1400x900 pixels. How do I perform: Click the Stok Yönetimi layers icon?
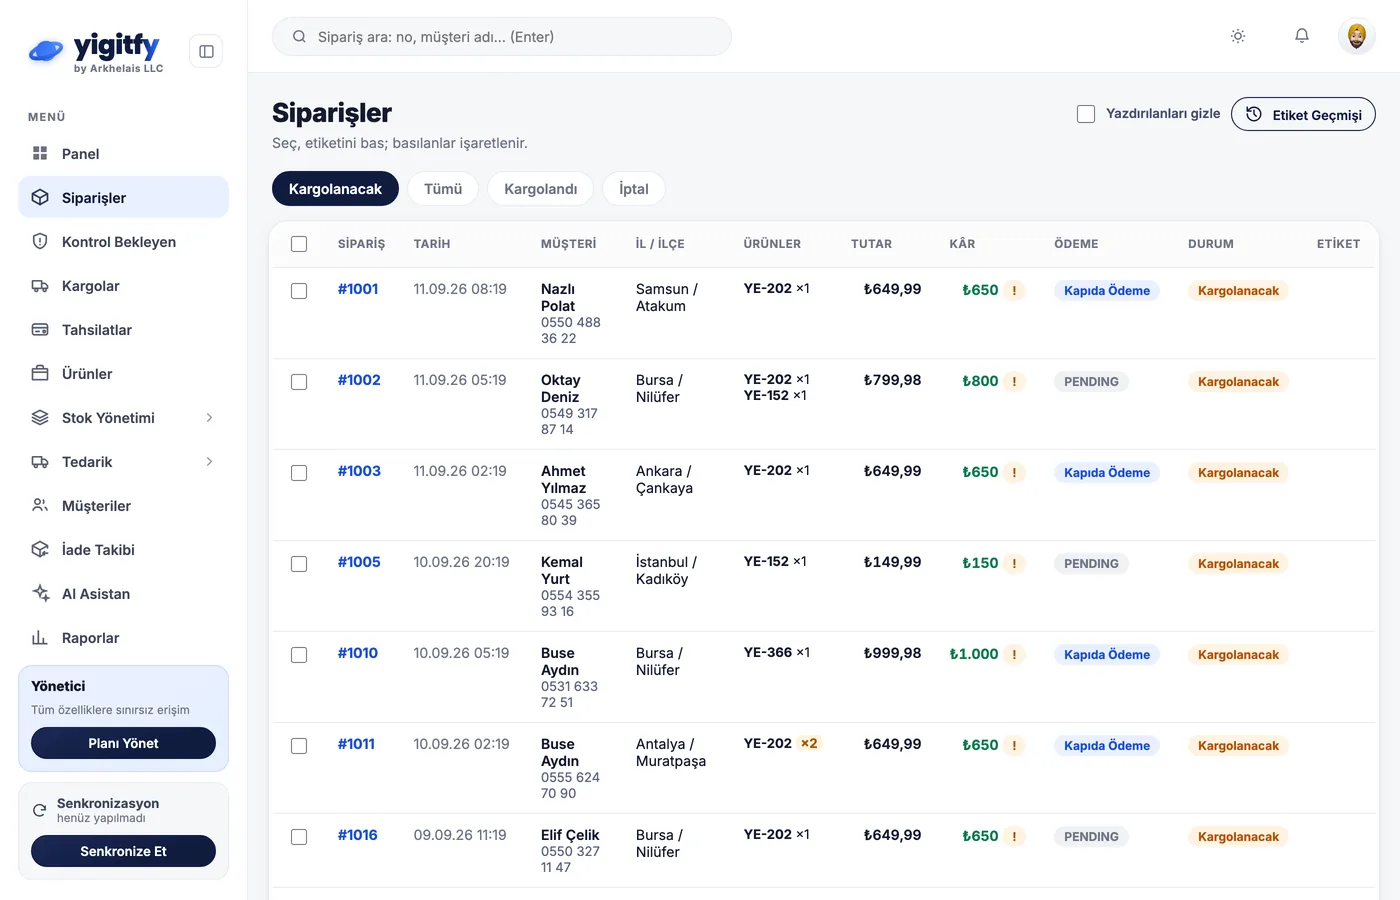click(40, 417)
